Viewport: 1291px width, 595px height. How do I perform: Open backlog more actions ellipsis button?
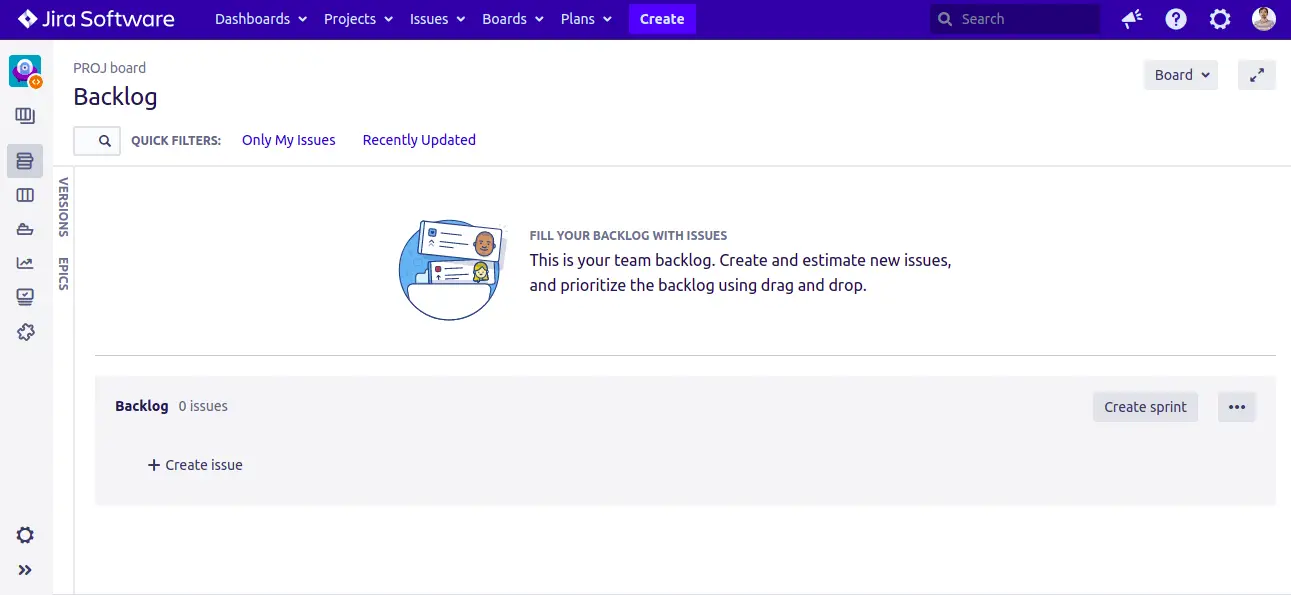[x=1237, y=407]
